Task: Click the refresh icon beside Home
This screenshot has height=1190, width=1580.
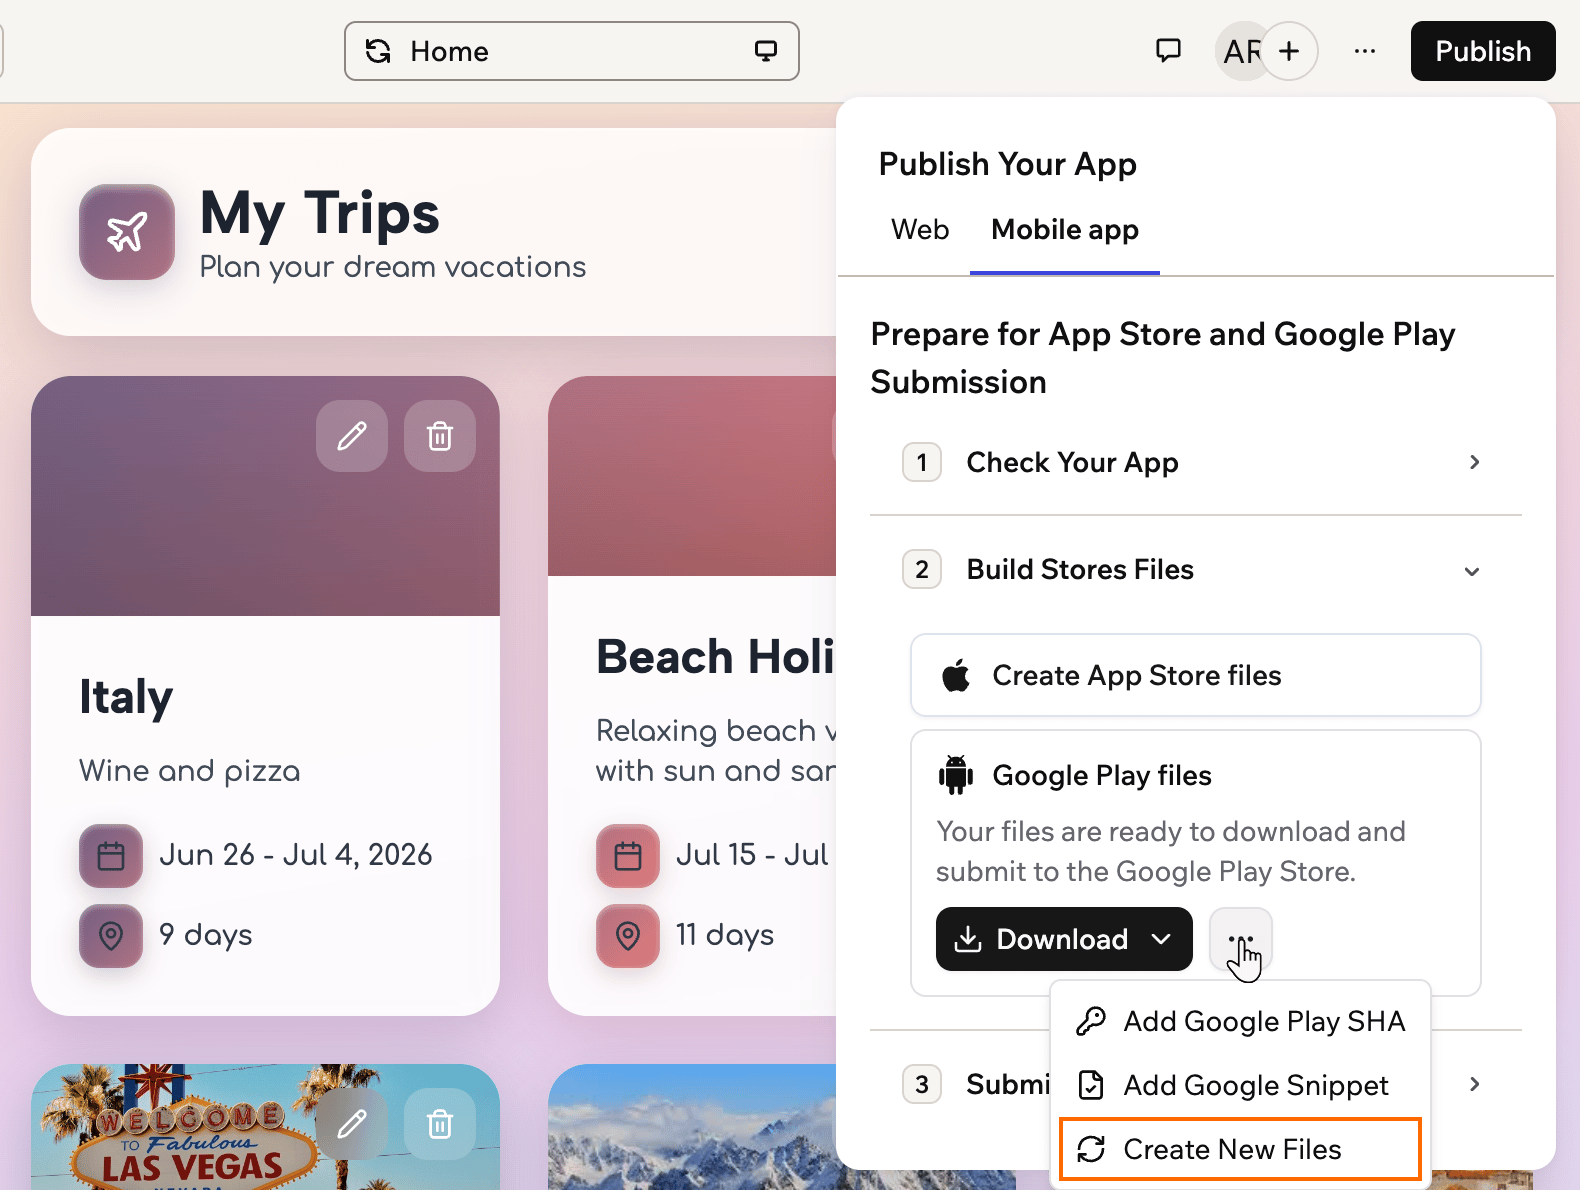Action: (x=378, y=51)
